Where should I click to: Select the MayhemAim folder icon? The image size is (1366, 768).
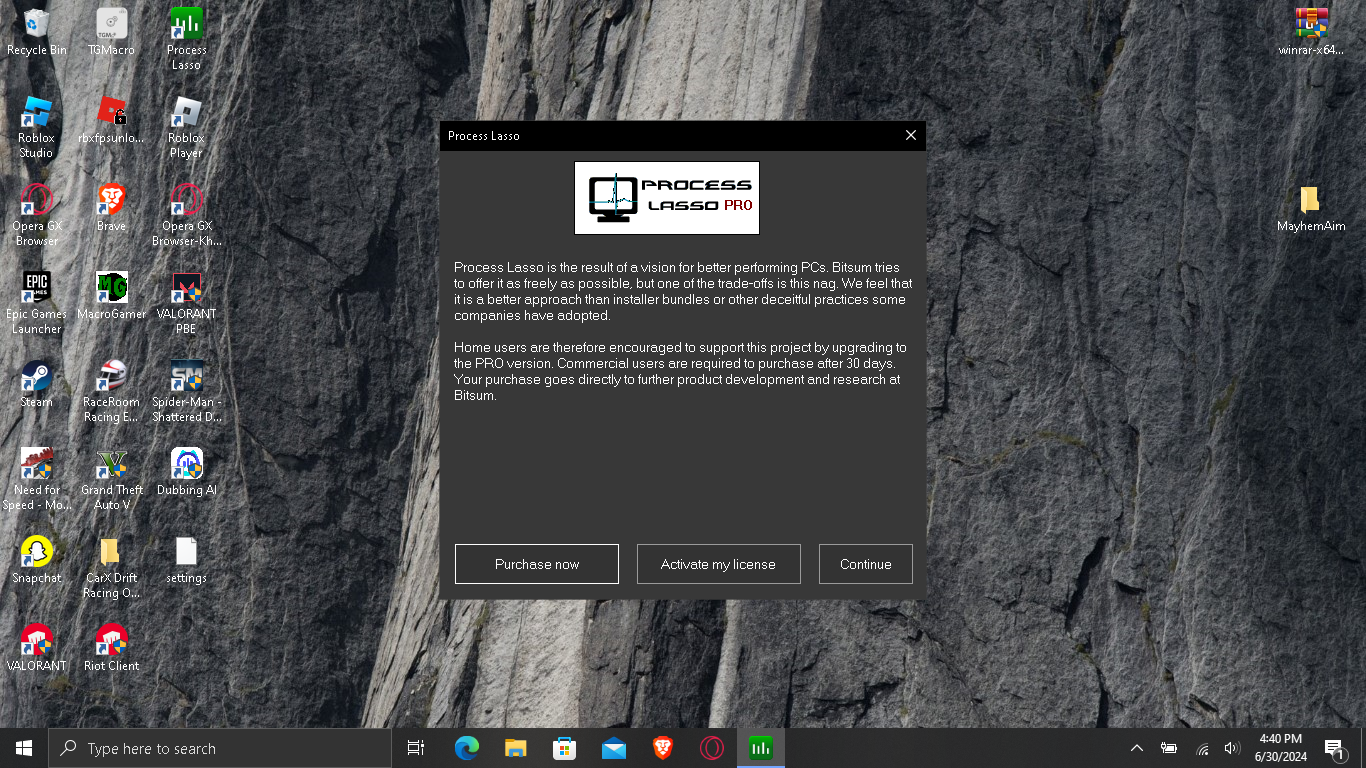pos(1311,208)
